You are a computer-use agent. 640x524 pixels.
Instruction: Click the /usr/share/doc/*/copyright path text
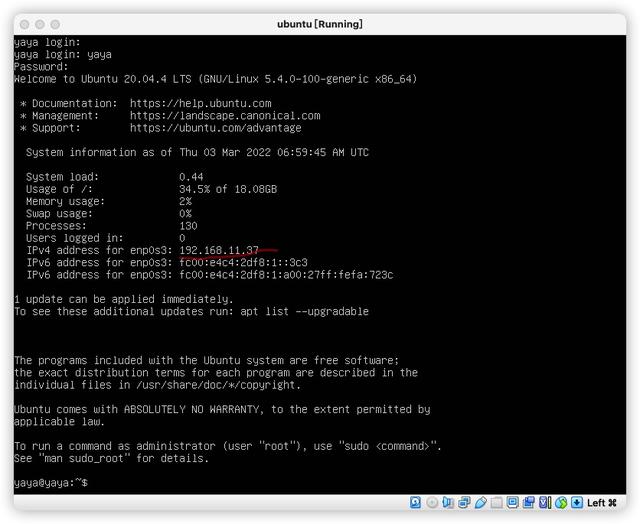[x=215, y=385]
